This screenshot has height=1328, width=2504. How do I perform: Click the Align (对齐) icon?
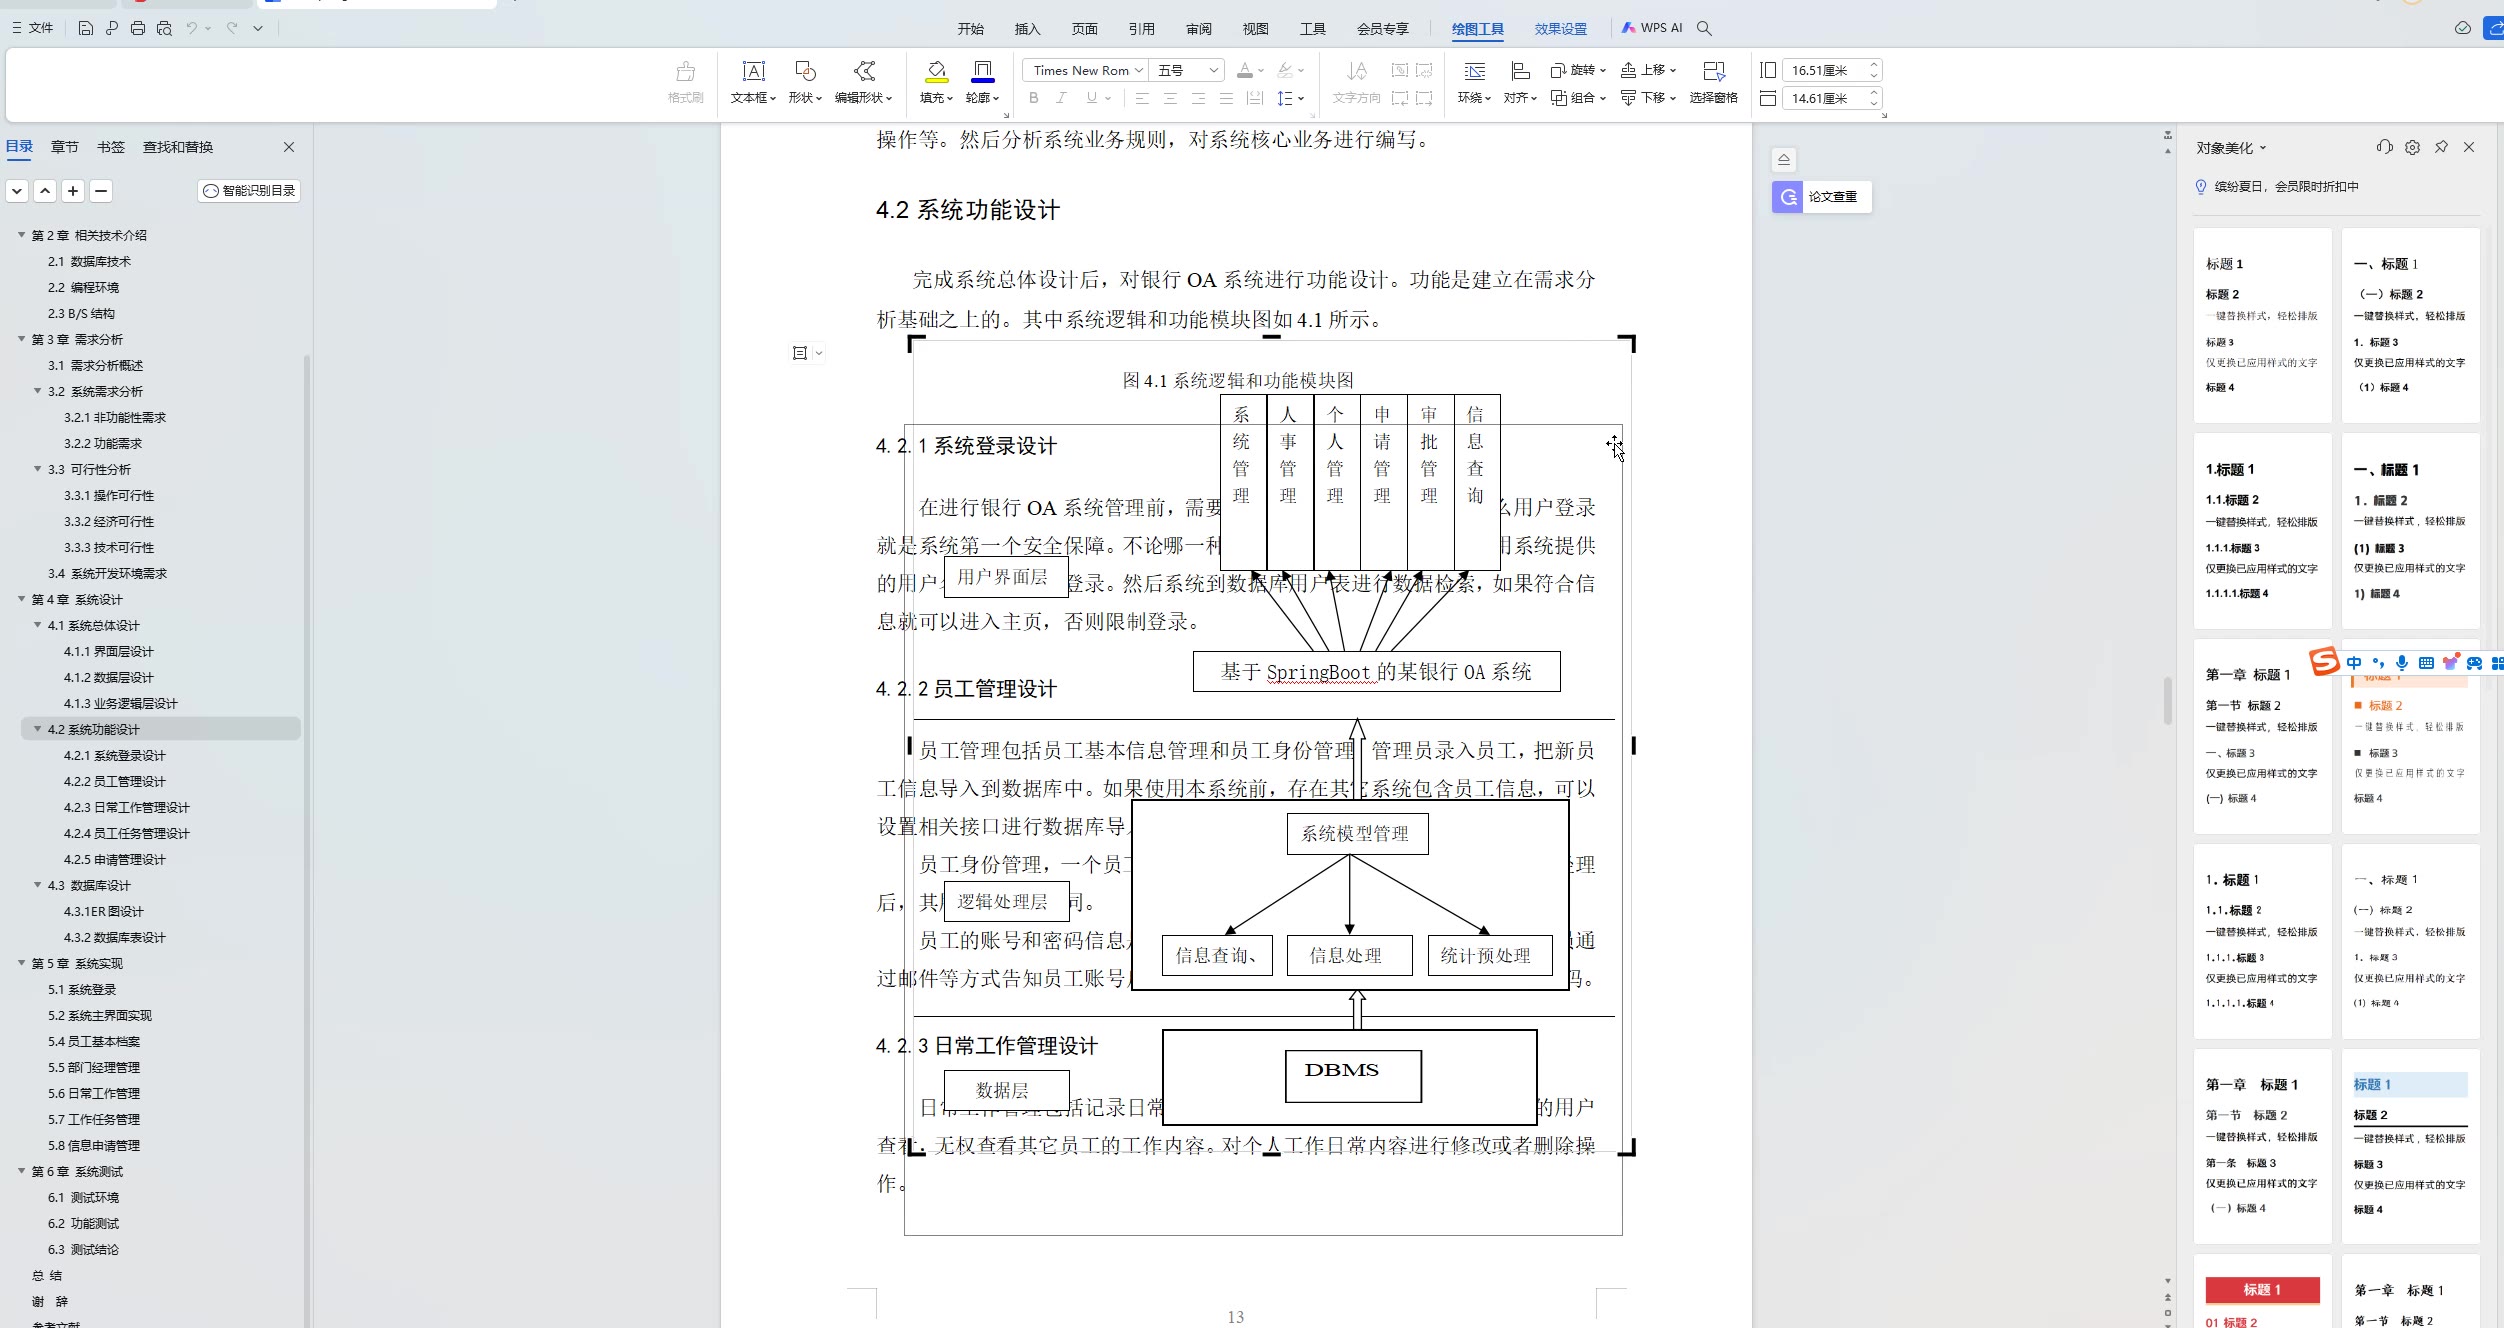(x=1521, y=70)
